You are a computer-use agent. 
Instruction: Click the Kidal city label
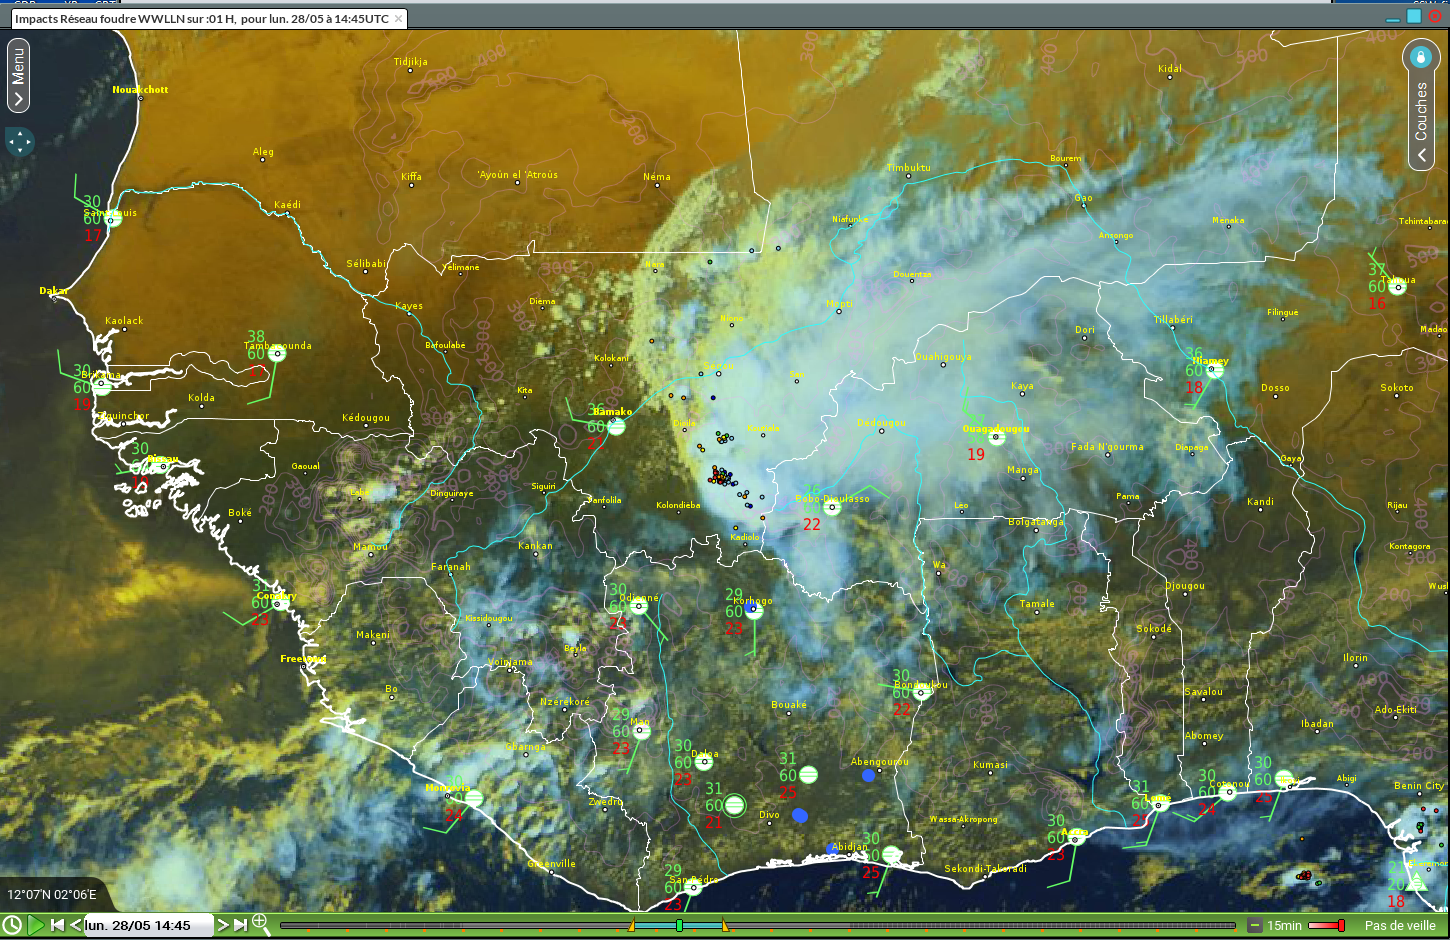pos(1170,69)
